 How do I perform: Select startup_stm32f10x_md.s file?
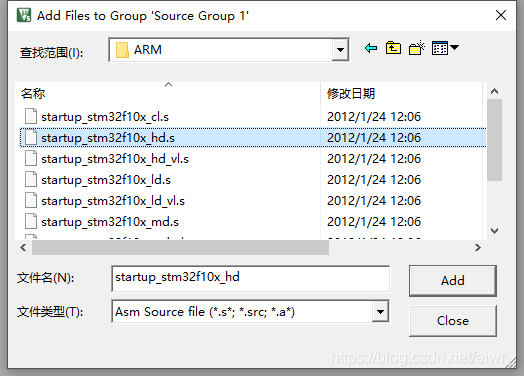point(110,222)
